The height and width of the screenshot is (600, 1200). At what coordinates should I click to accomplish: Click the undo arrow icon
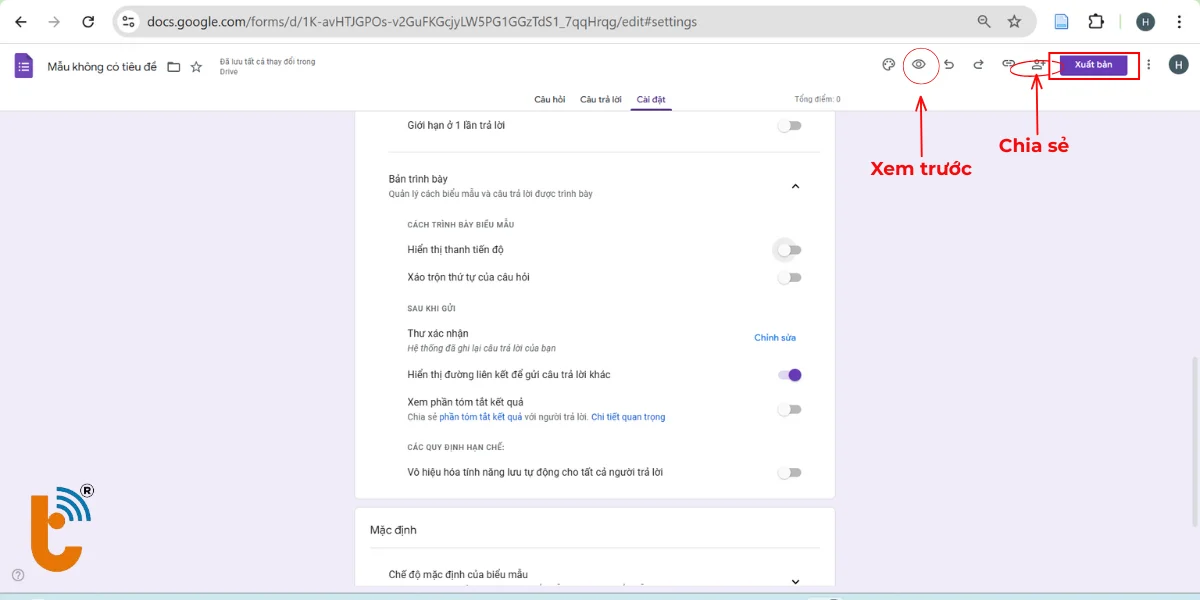coord(949,65)
